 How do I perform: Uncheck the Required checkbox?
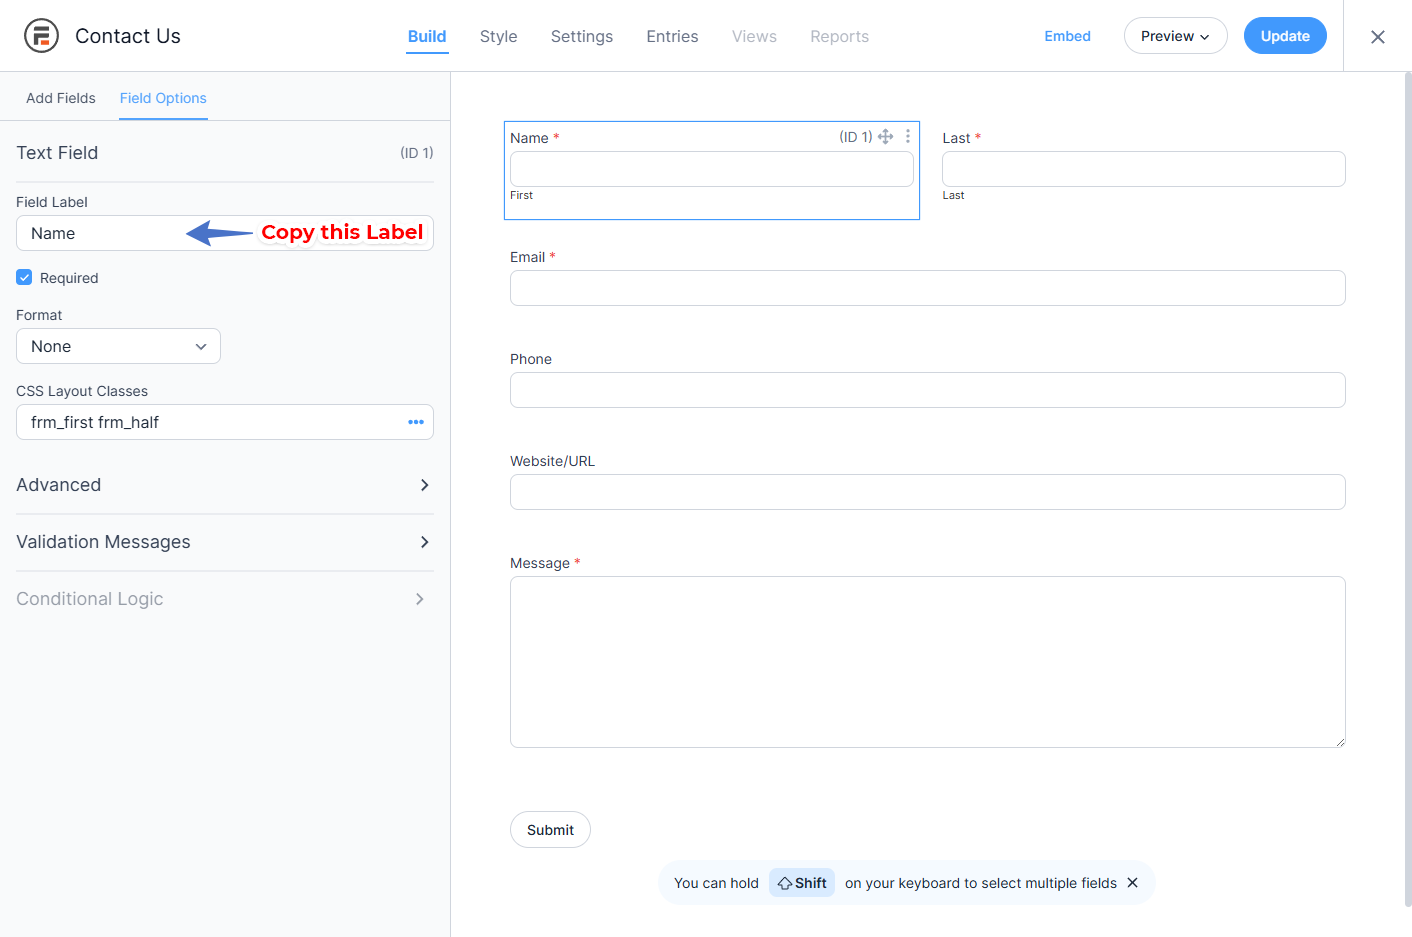point(25,278)
